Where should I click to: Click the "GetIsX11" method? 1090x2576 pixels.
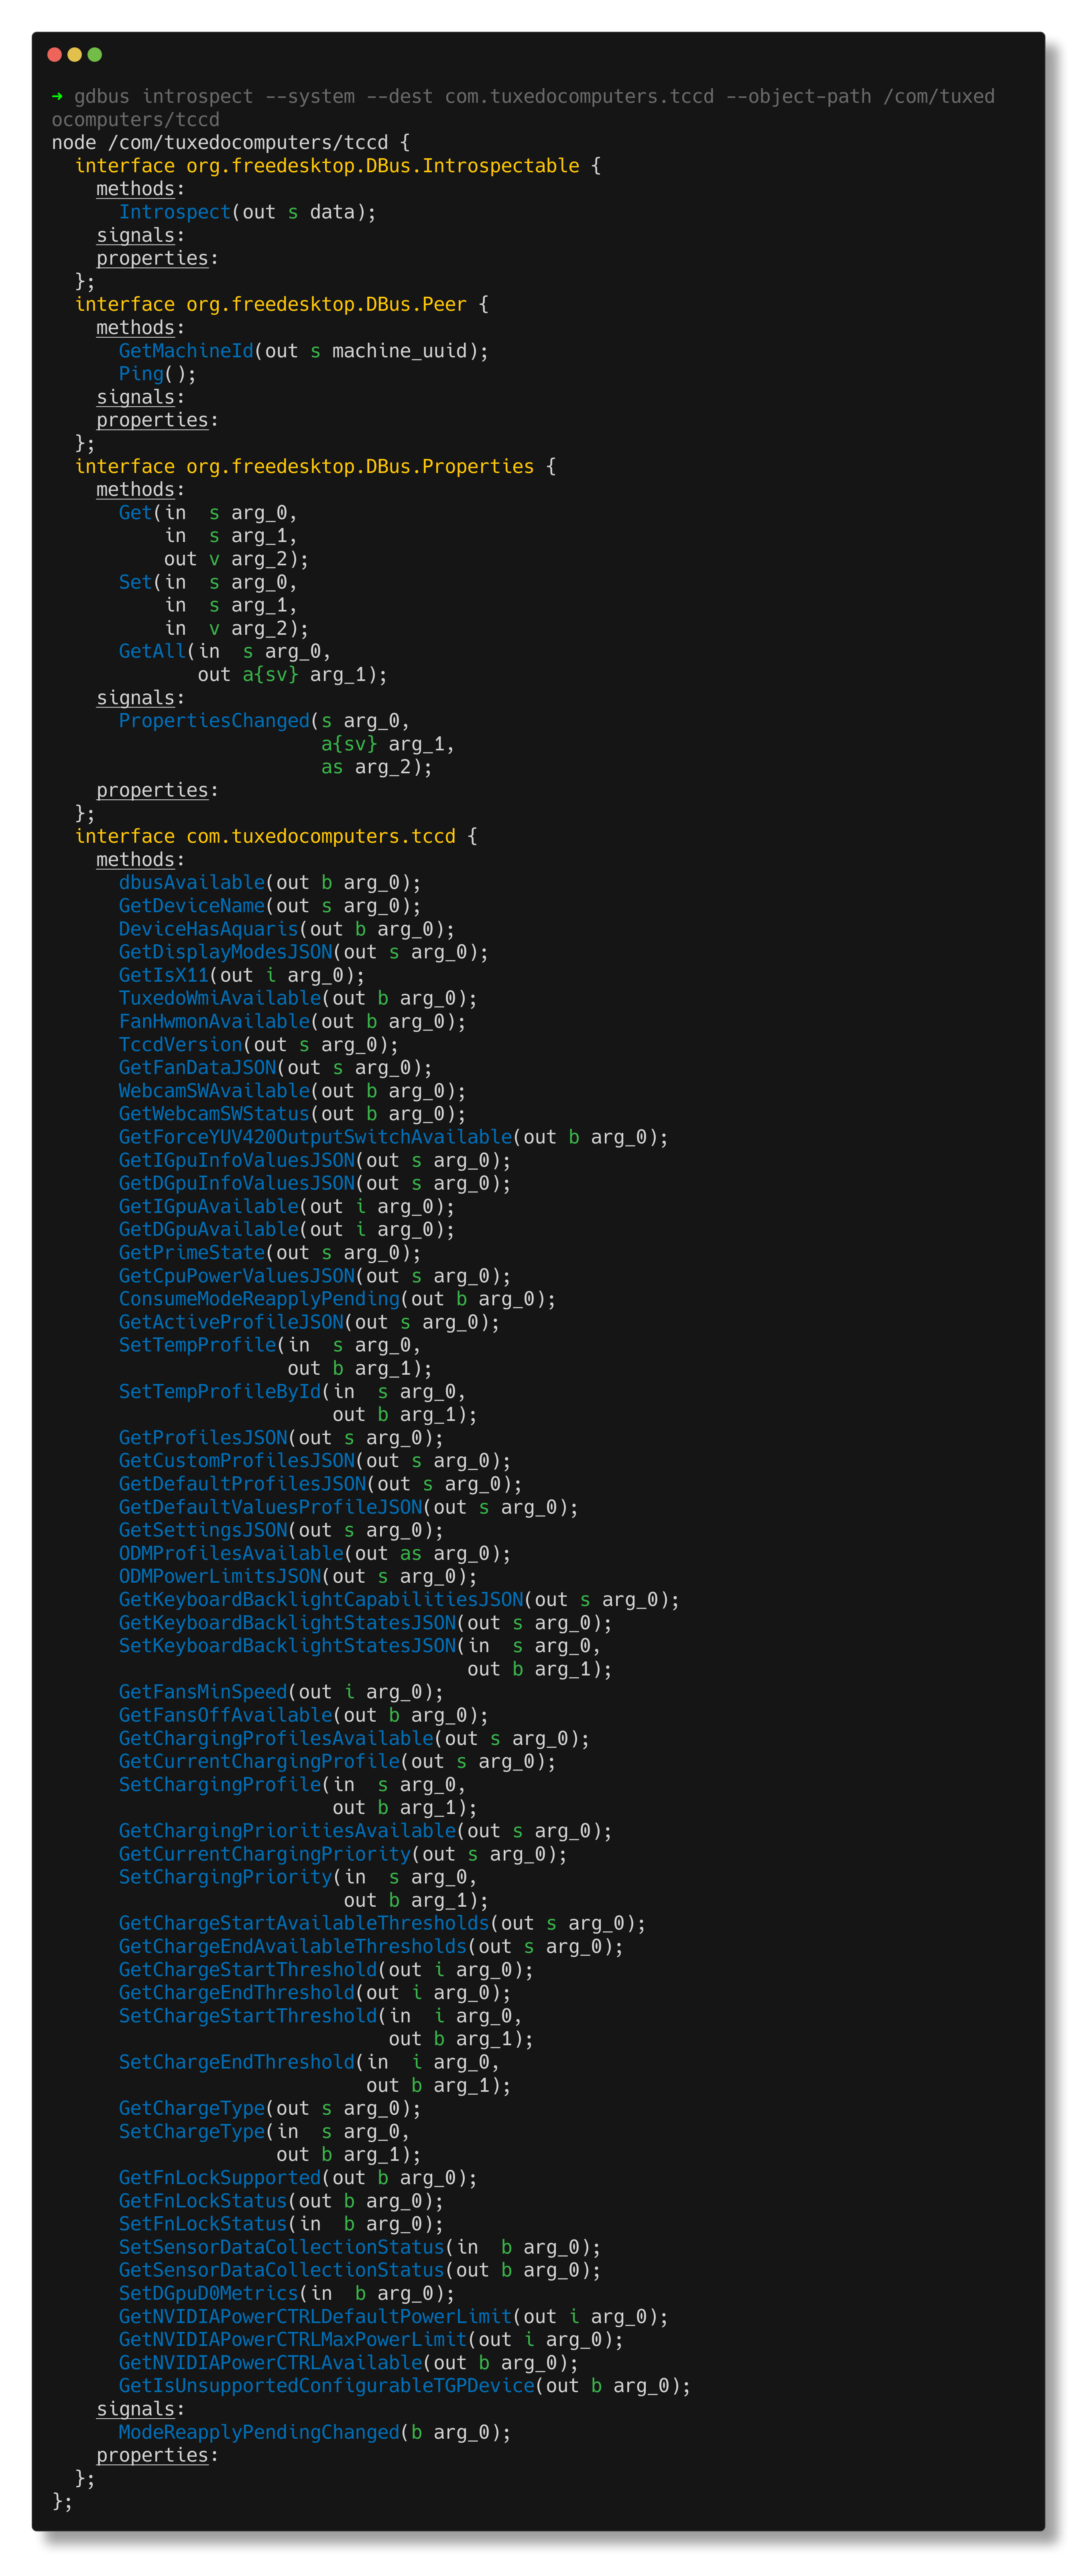(164, 975)
